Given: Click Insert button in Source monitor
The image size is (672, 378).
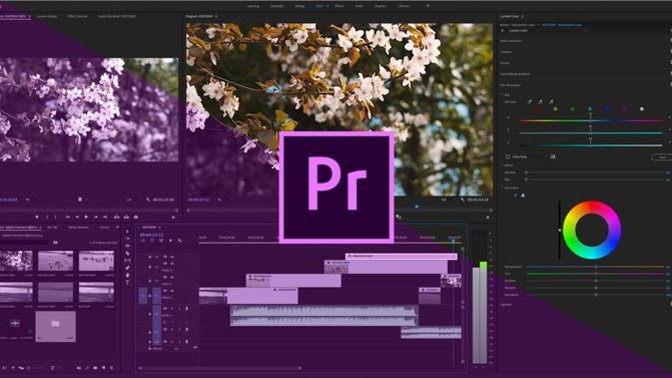Looking at the screenshot, I should coord(117,217).
